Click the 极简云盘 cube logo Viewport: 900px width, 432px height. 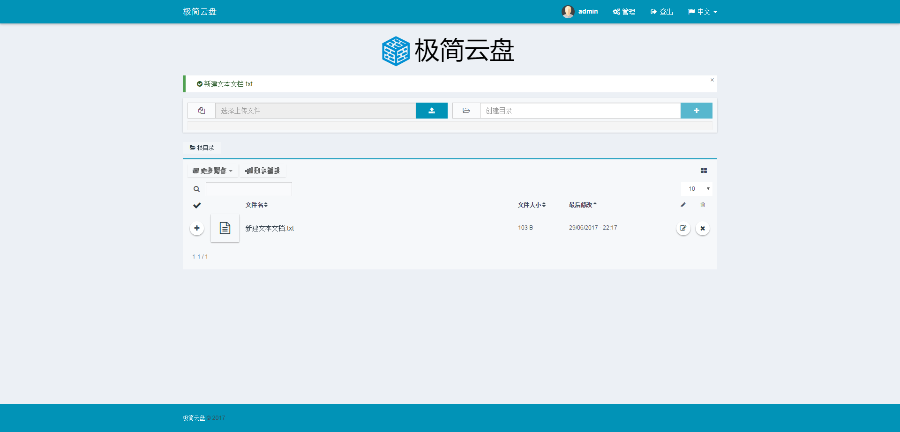(x=396, y=51)
